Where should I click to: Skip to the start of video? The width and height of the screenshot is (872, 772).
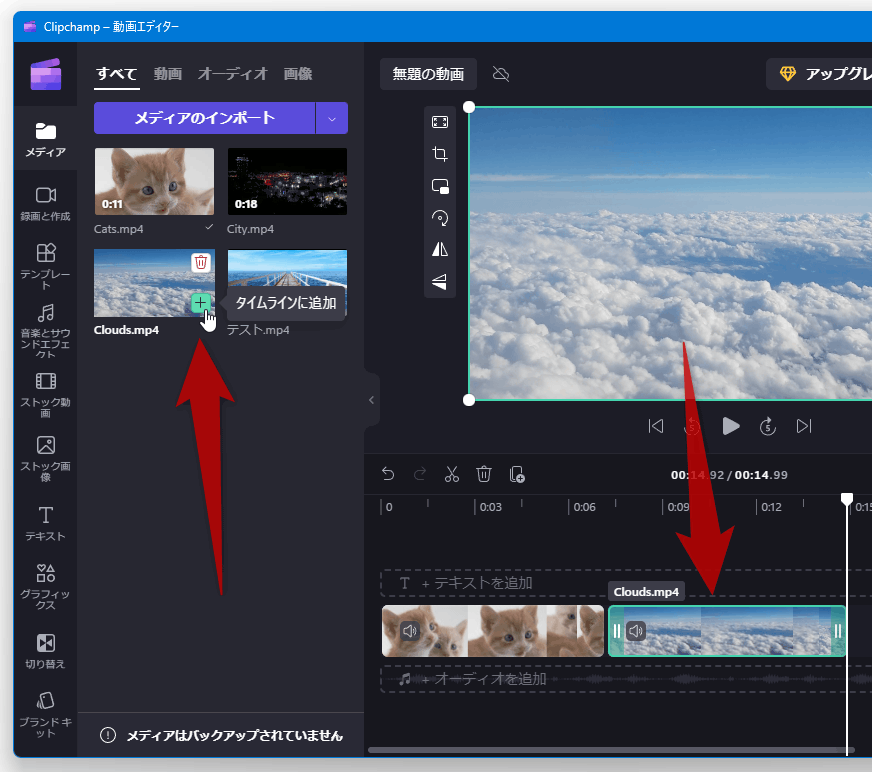[x=656, y=427]
